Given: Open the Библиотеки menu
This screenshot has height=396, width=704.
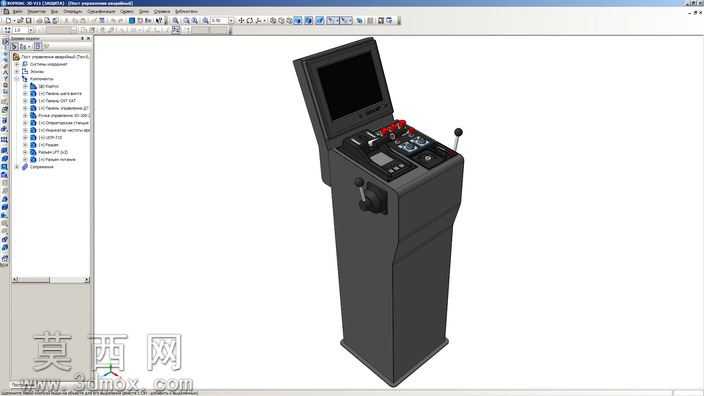Looking at the screenshot, I should (186, 11).
